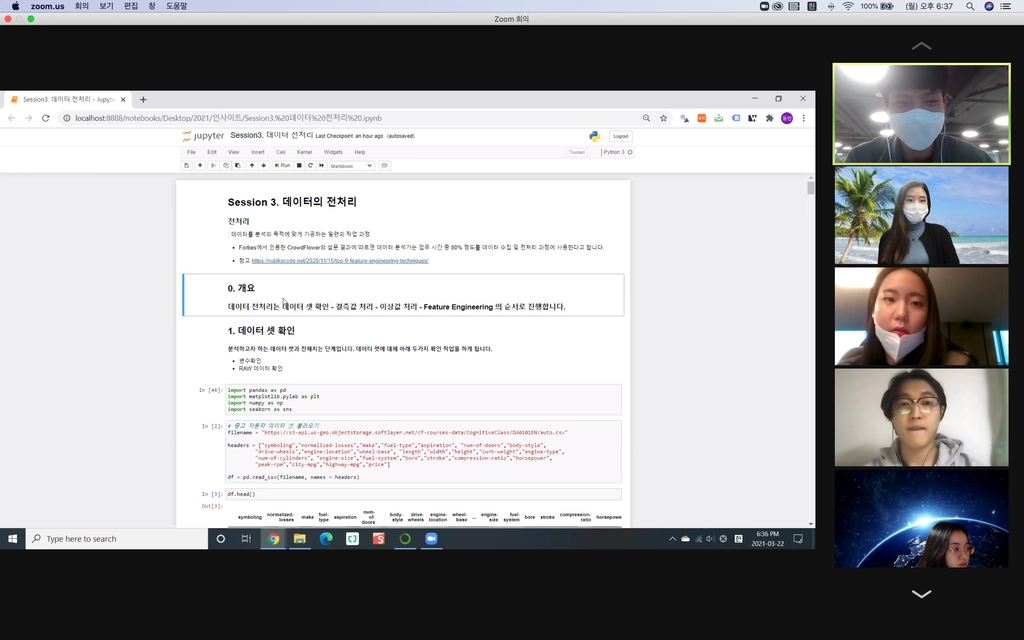The width and height of the screenshot is (1024, 640).
Task: Click the import pandas code cell
Action: click(x=423, y=400)
